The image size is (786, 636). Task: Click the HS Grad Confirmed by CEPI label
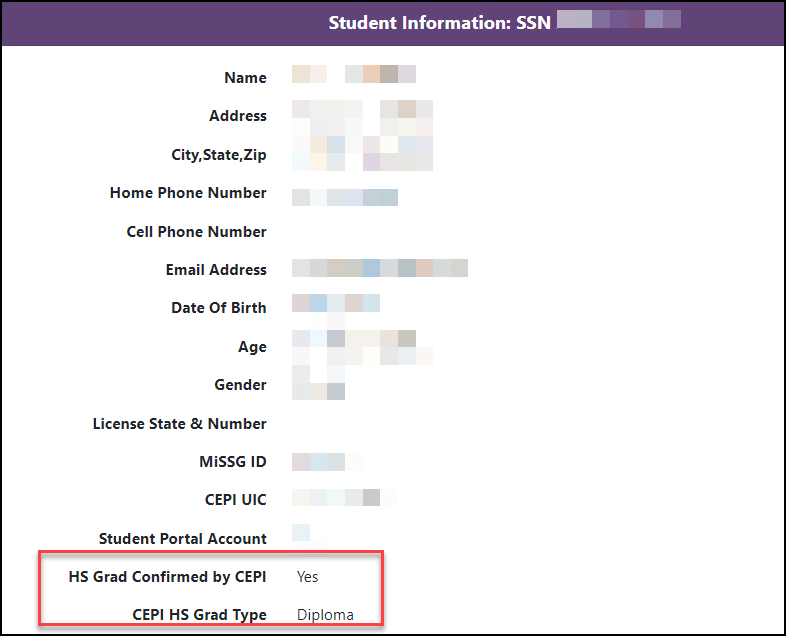click(x=167, y=577)
